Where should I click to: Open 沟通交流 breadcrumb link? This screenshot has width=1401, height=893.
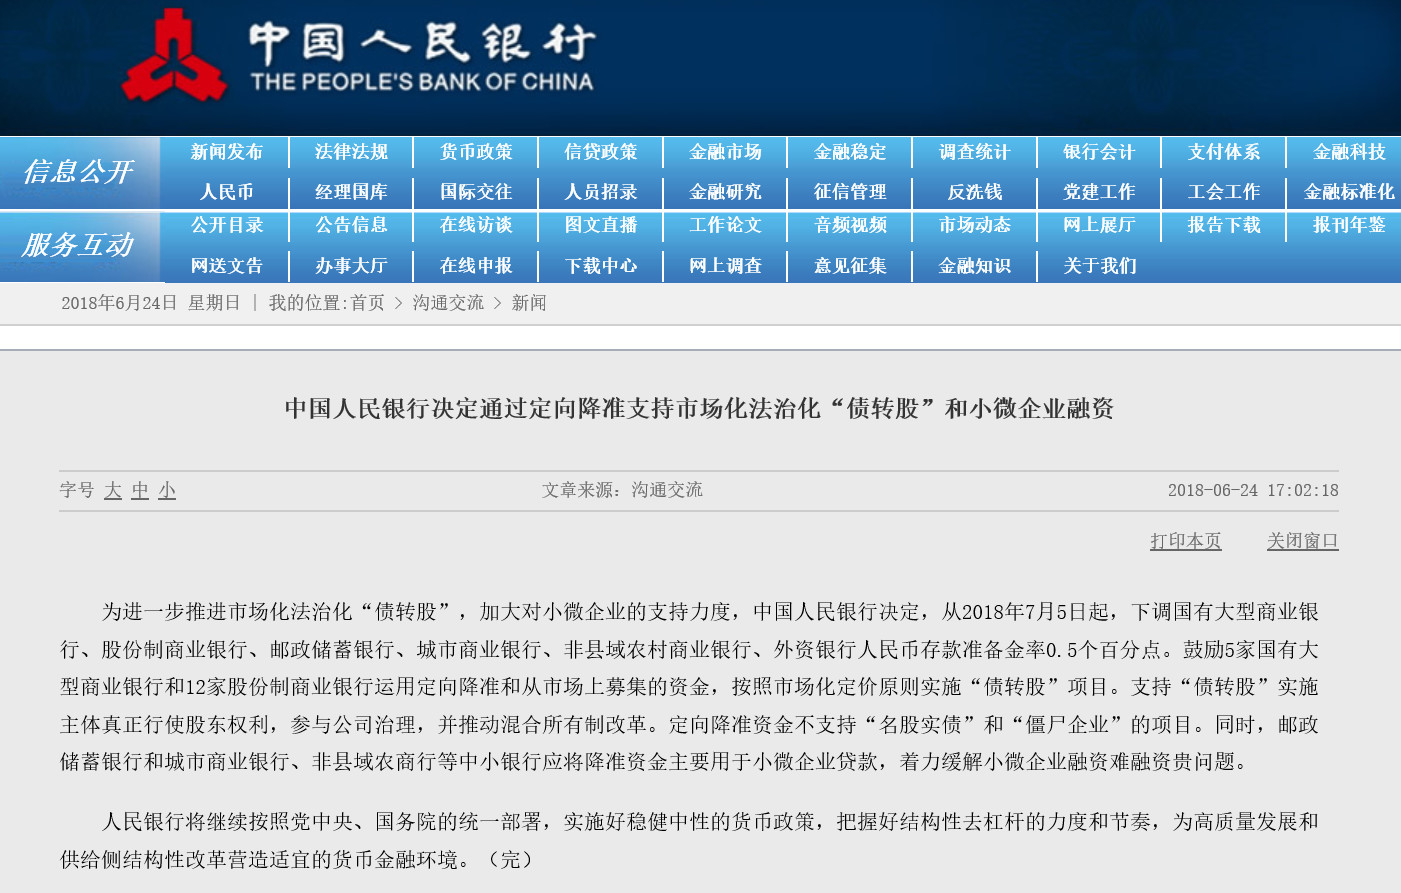448,303
